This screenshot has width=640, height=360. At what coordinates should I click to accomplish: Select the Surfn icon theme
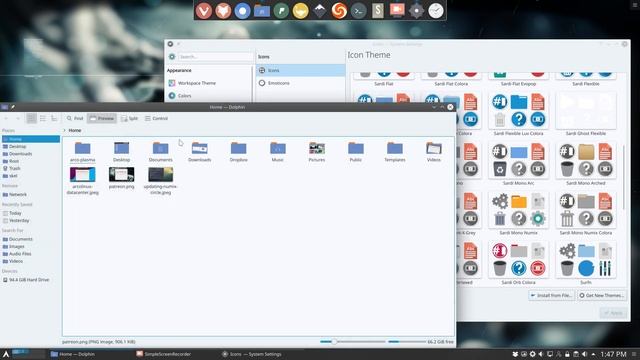[586, 263]
